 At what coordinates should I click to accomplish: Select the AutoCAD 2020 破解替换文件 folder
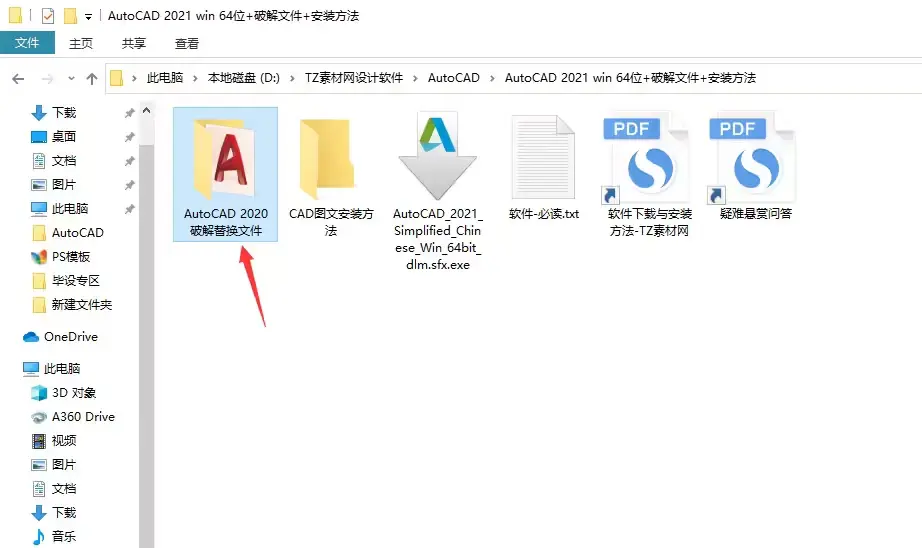(225, 175)
